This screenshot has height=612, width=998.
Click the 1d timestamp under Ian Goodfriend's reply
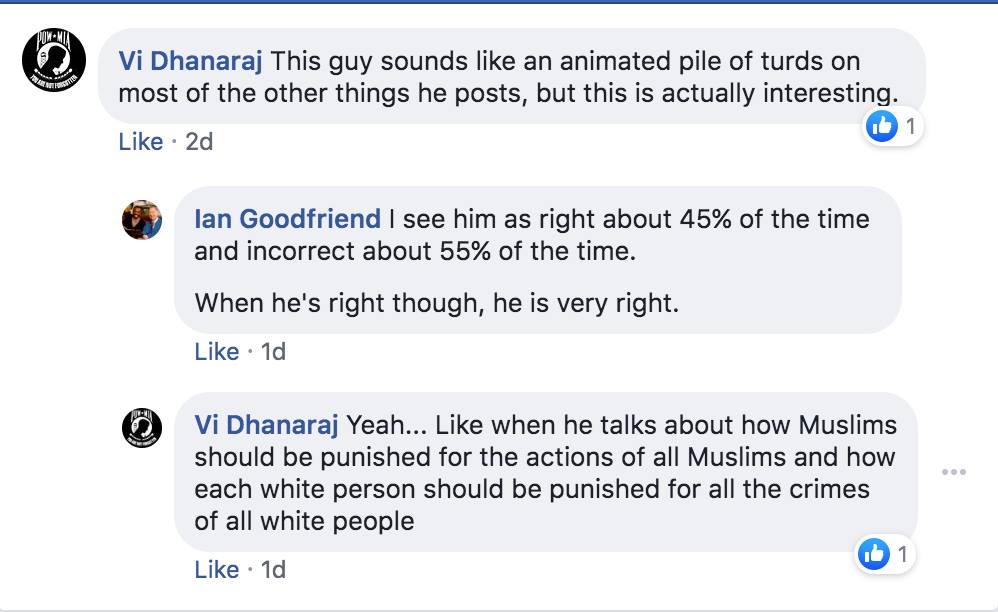coord(273,352)
